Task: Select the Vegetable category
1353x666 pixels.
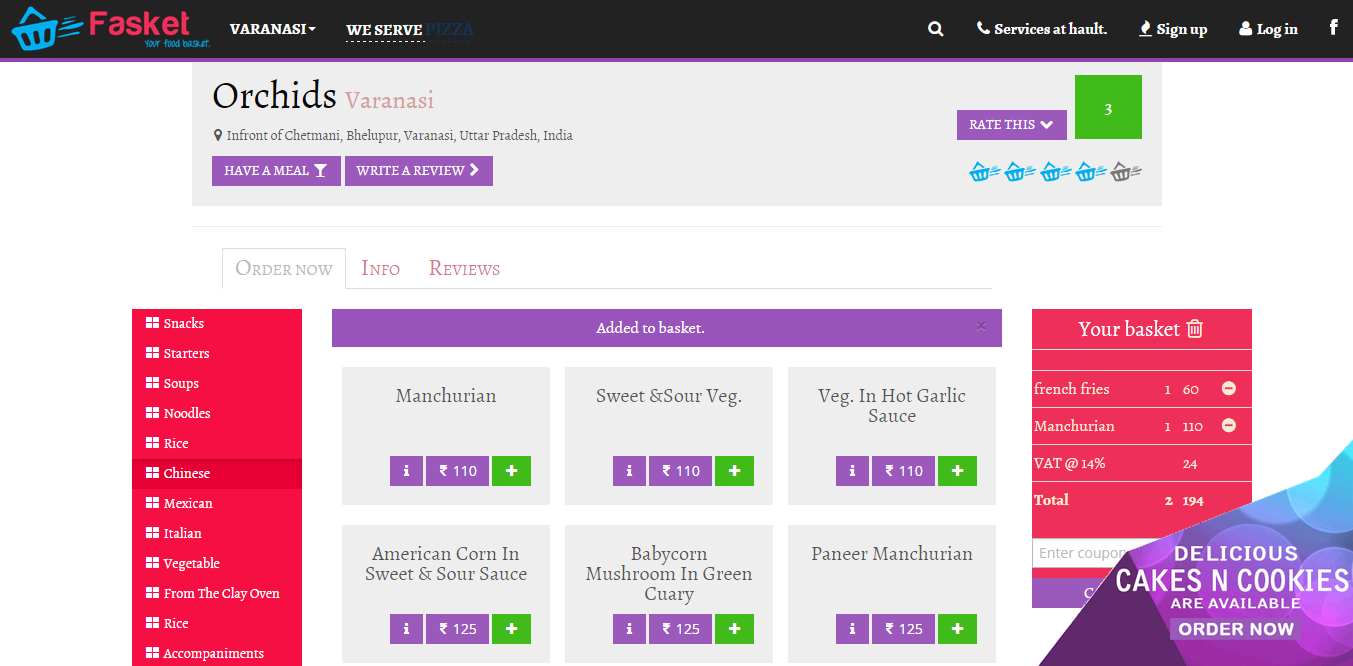Action: (x=217, y=563)
